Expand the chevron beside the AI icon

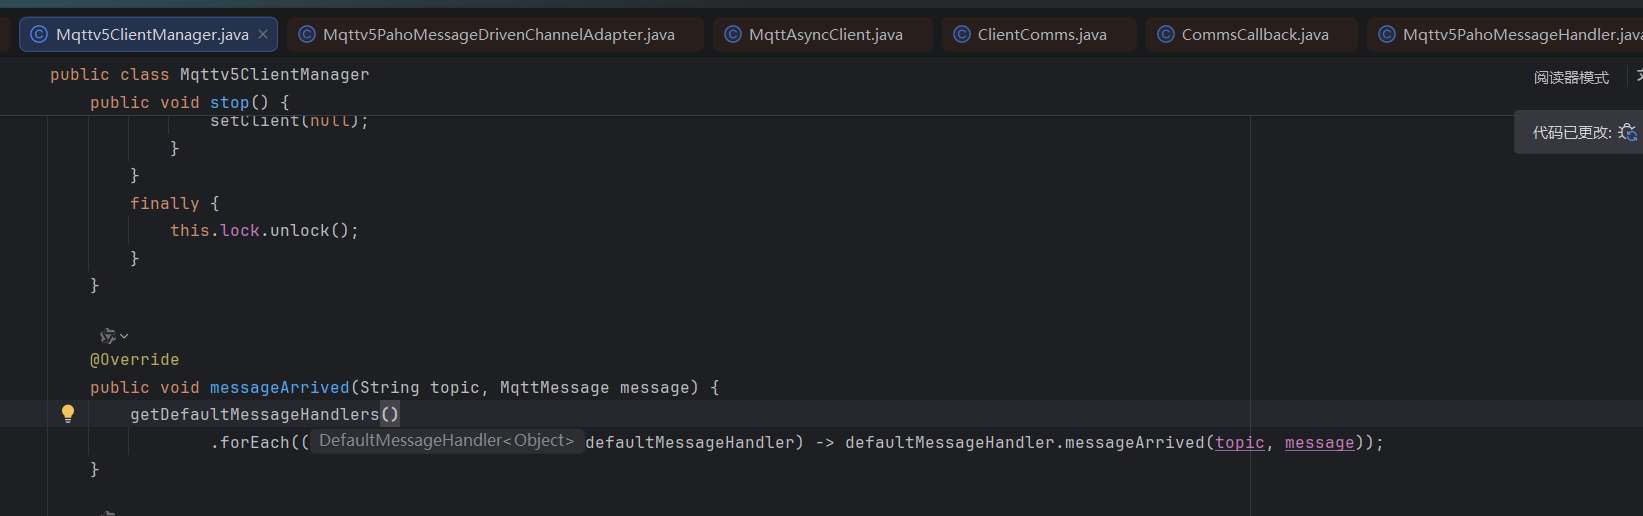[x=124, y=337]
